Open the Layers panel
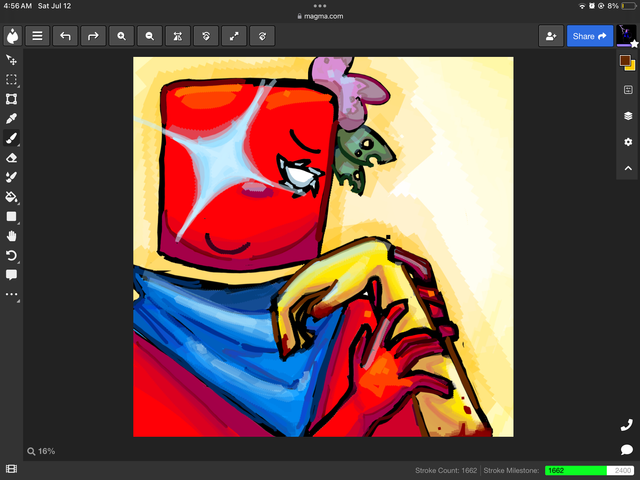Viewport: 640px width, 480px height. 628,116
